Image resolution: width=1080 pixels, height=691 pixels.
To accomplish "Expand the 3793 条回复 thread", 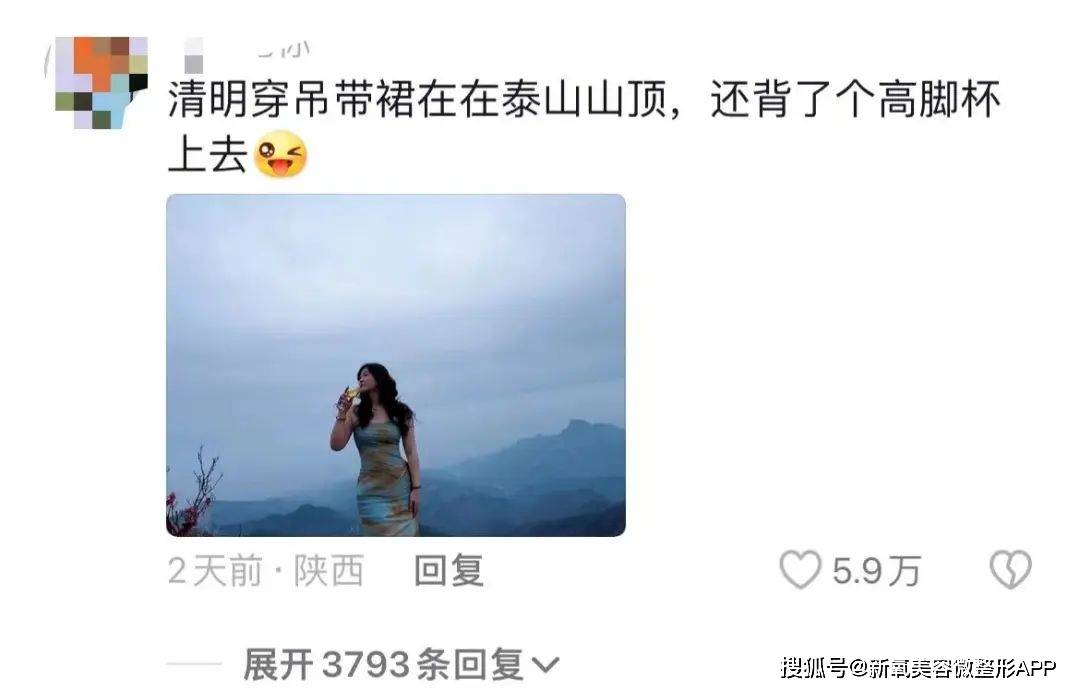I will pos(401,665).
